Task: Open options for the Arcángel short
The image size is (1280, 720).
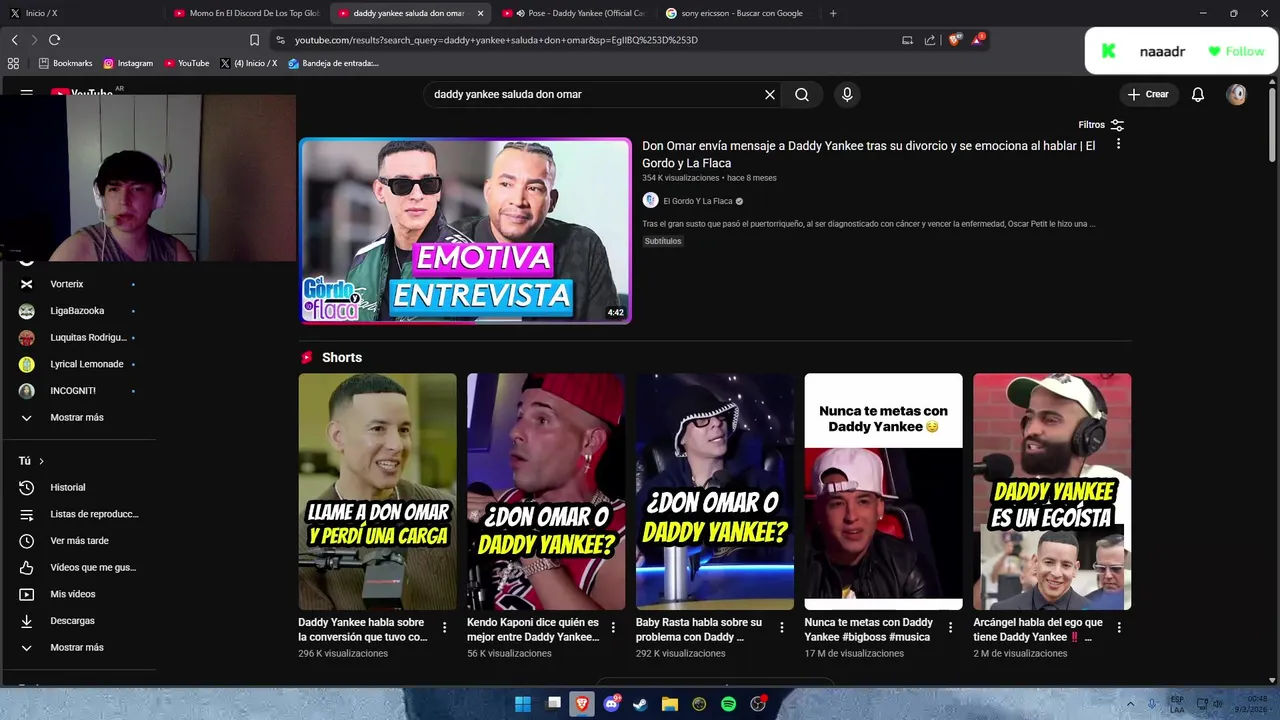Action: pos(1119,628)
